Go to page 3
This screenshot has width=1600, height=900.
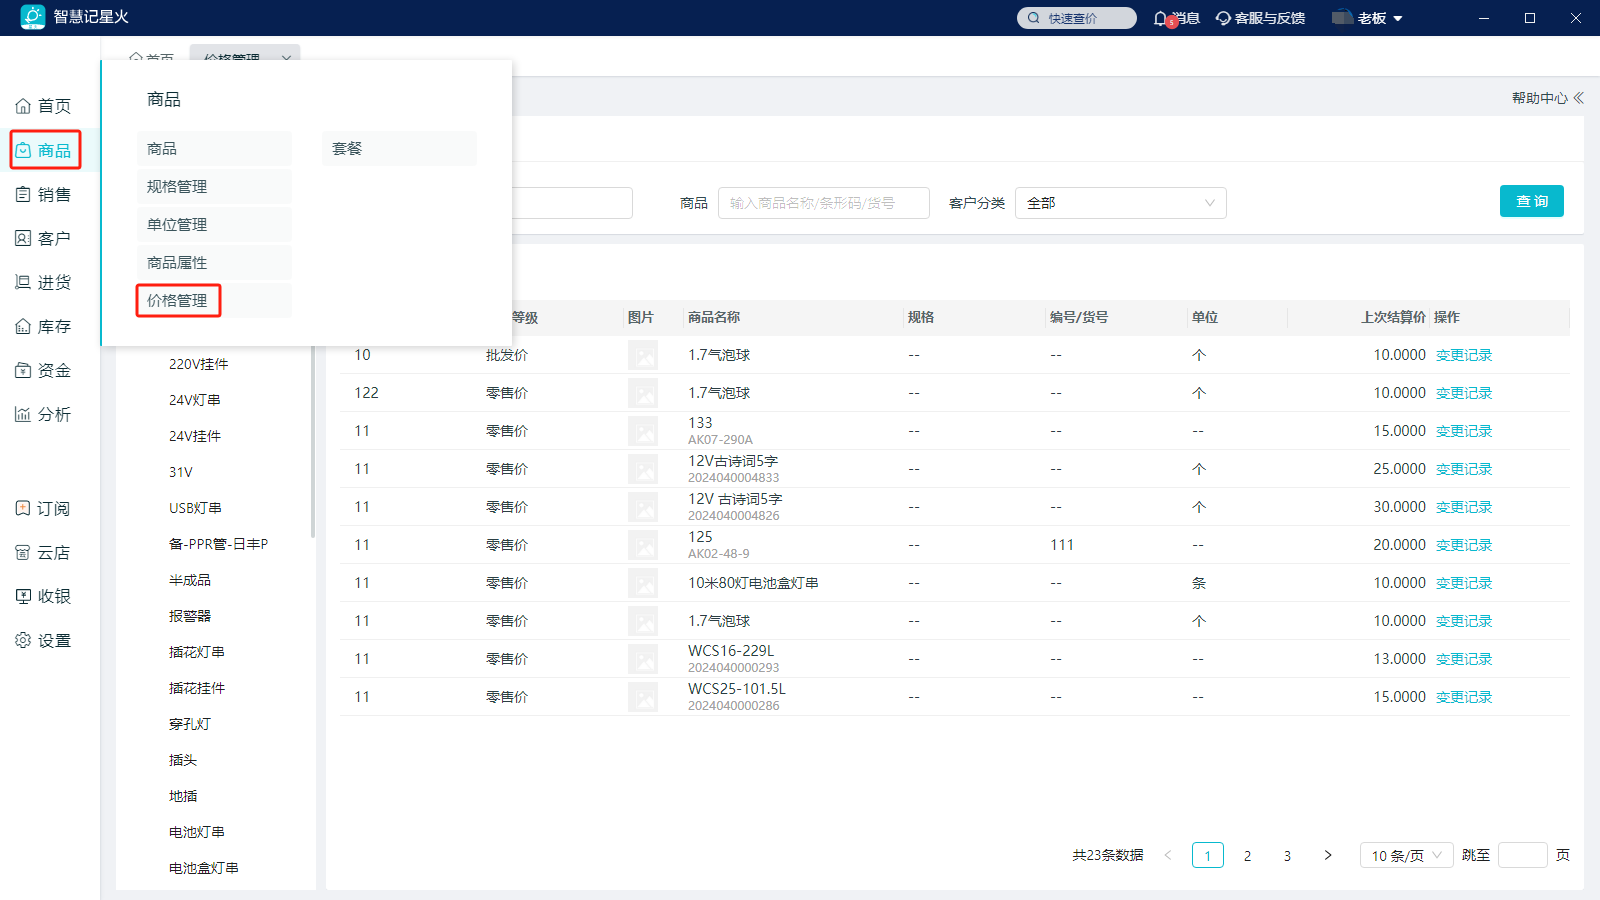[1287, 856]
